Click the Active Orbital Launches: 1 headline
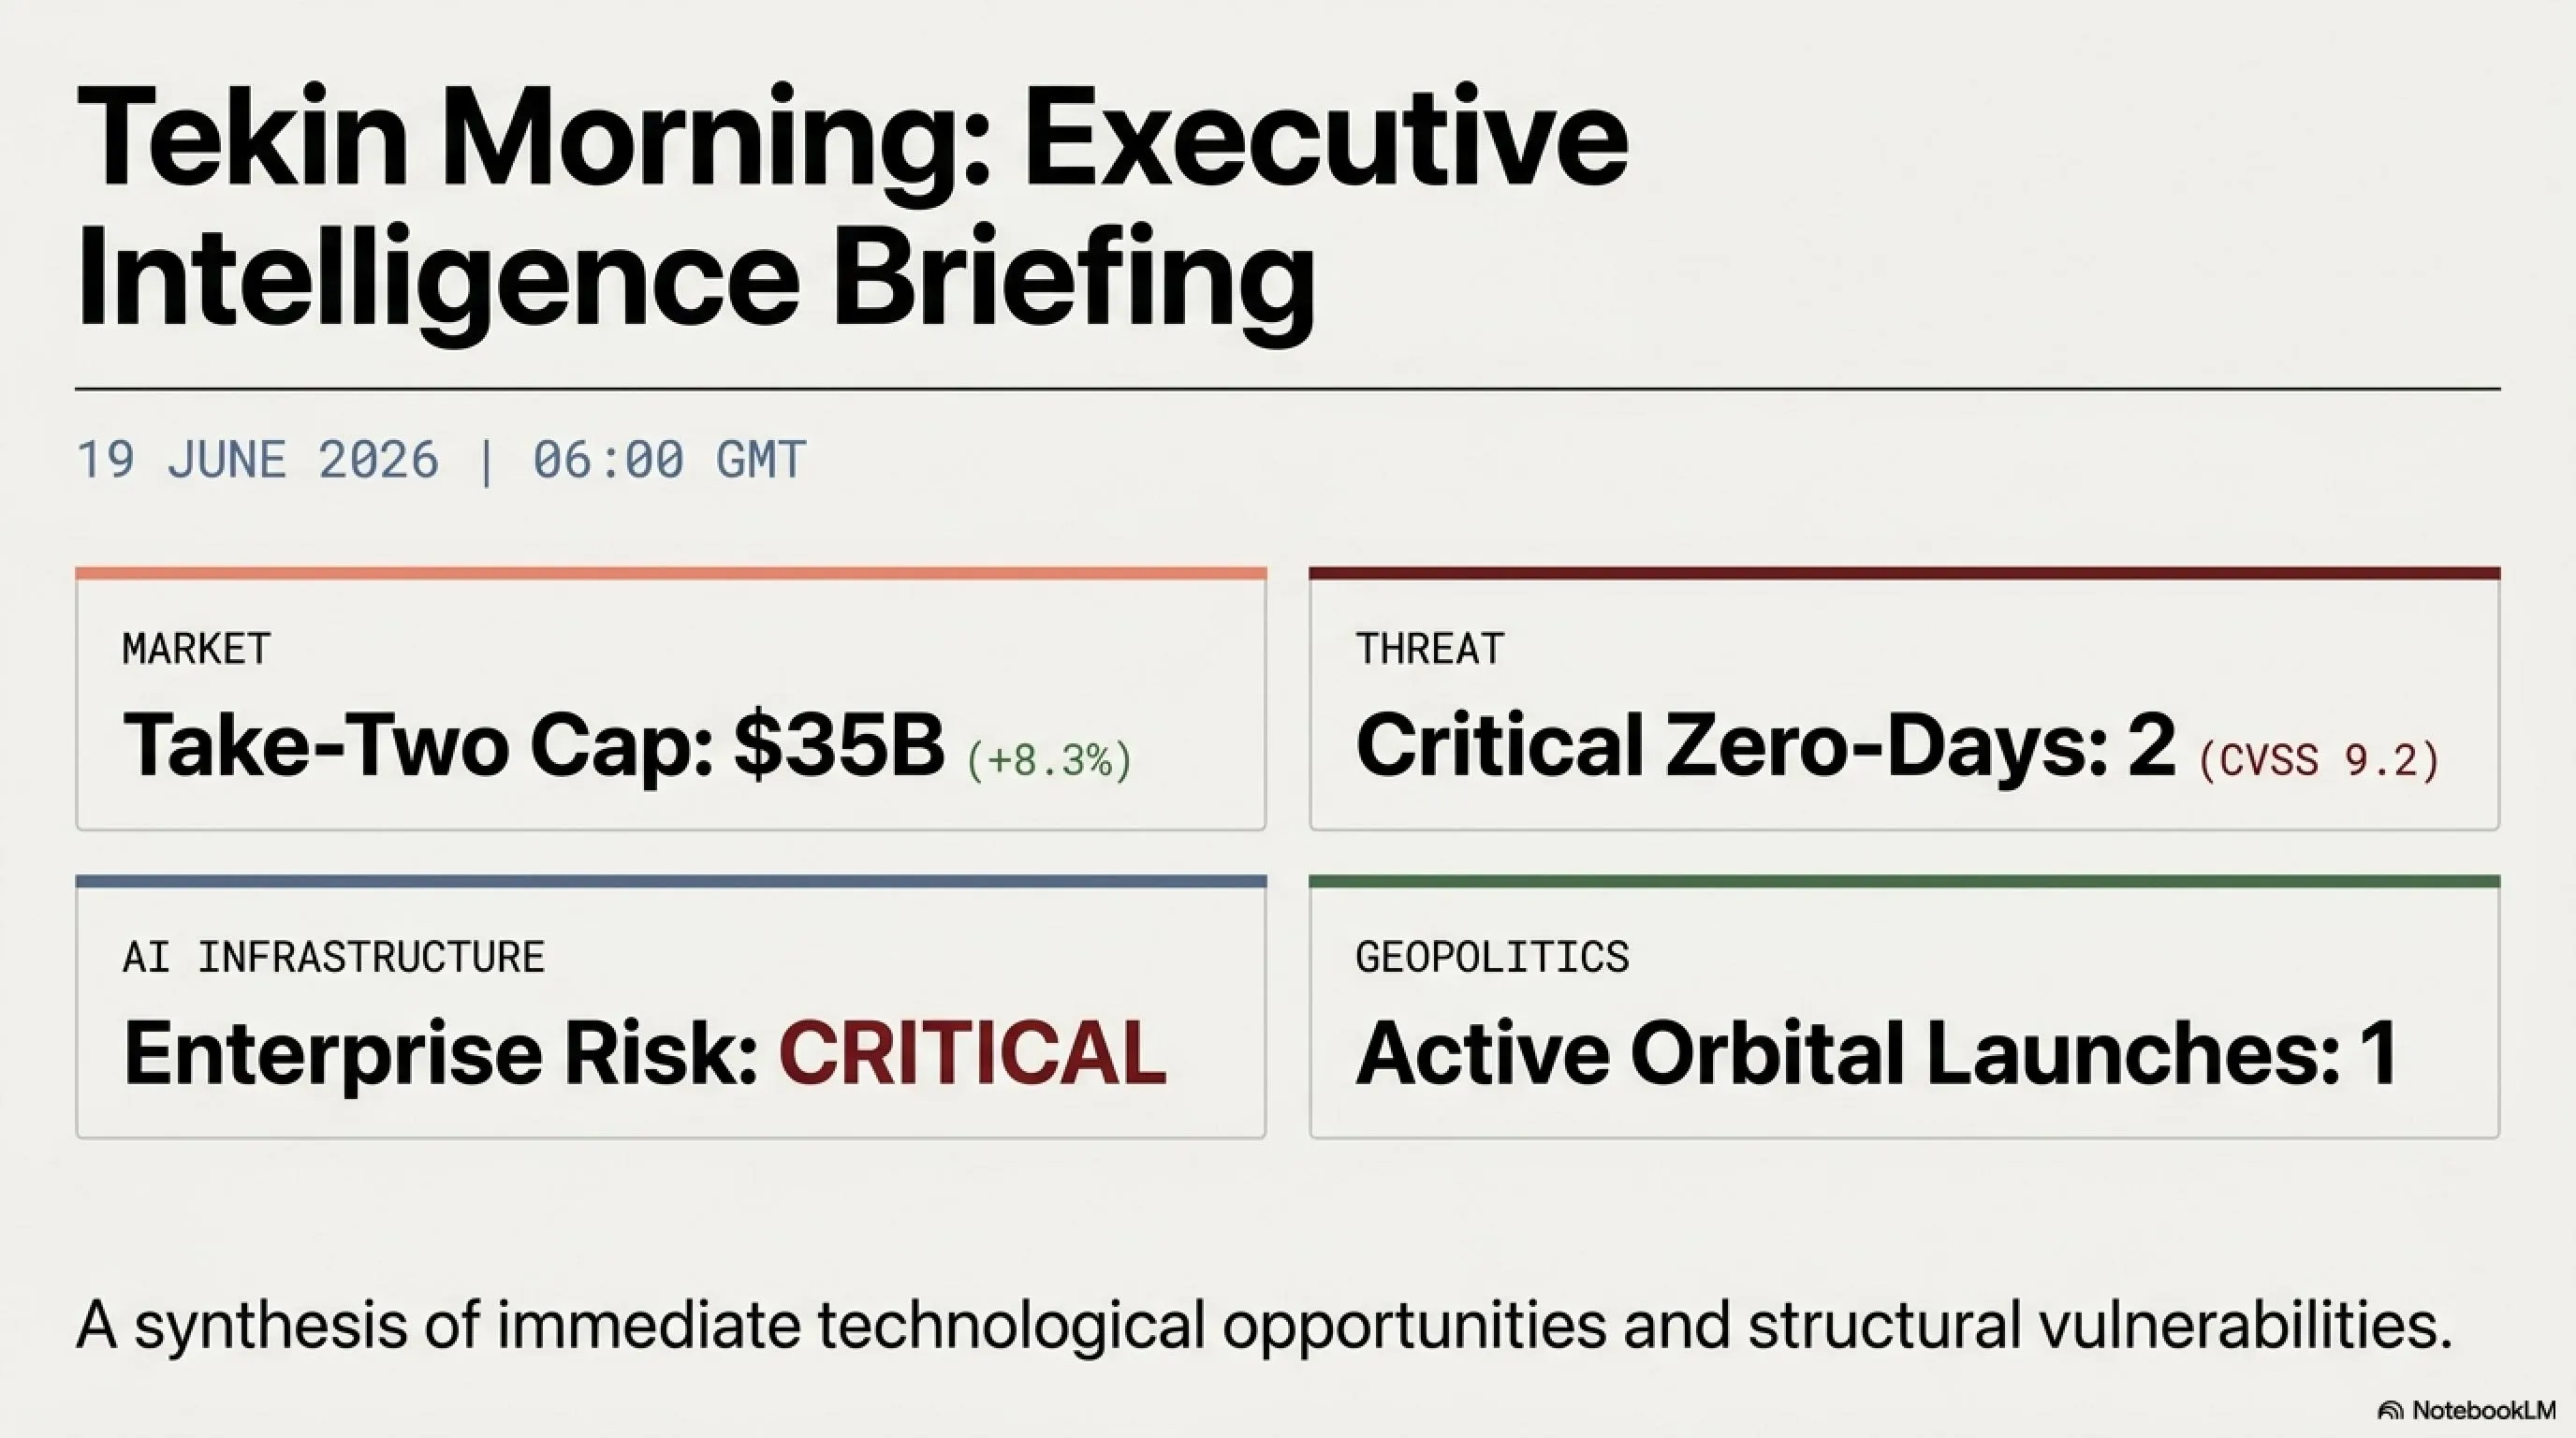 point(1877,1053)
